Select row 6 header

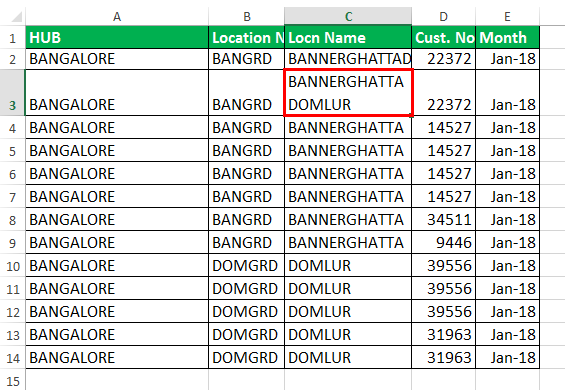pyautogui.click(x=13, y=173)
